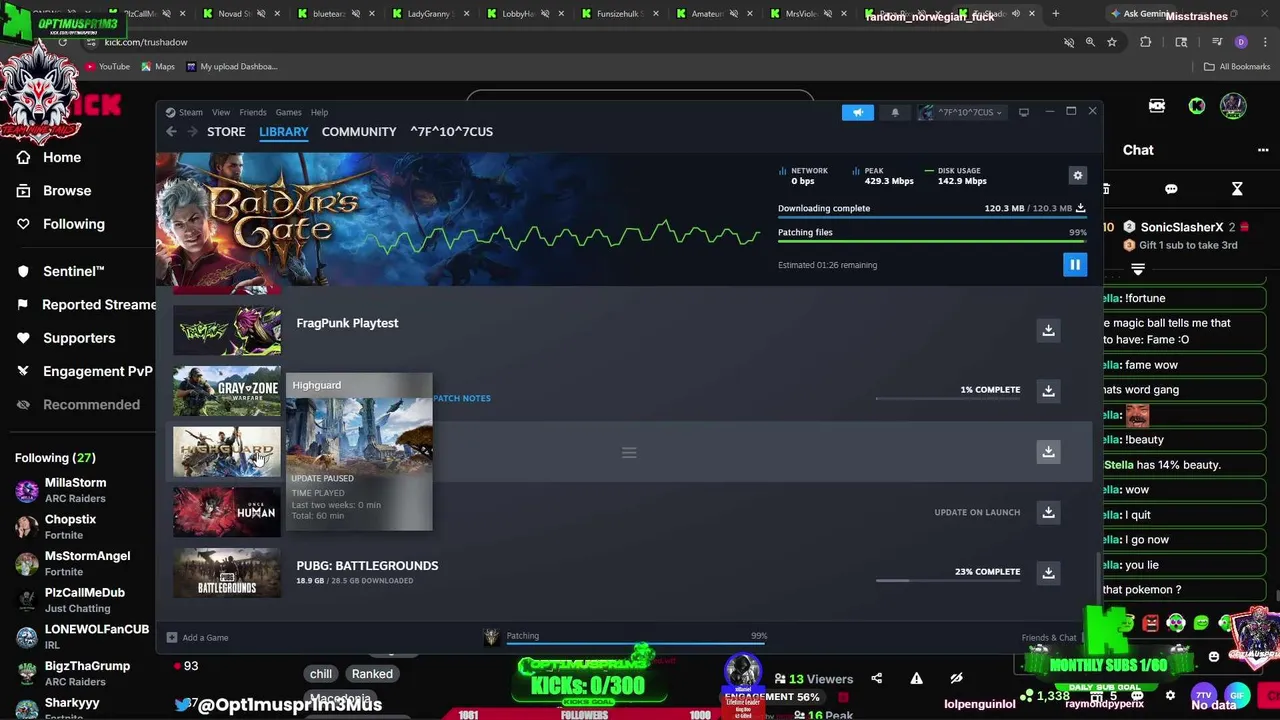Open Chrome zoom magnifier icon

1090,42
